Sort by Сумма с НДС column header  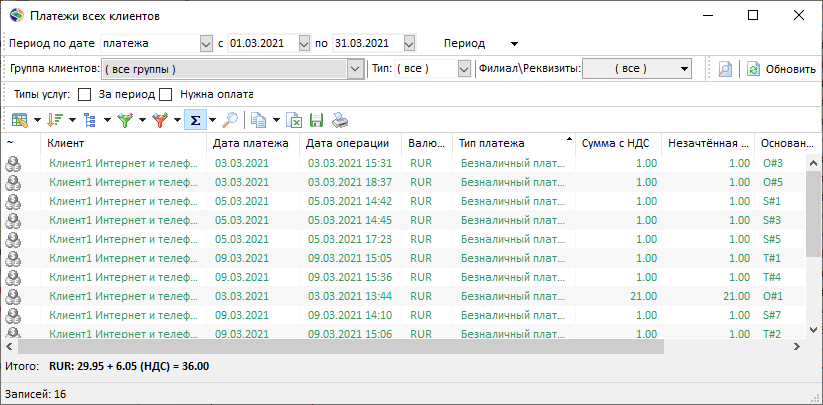pyautogui.click(x=618, y=143)
